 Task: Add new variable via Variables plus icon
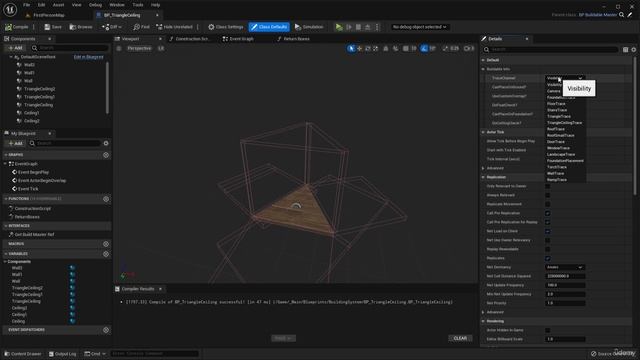pos(106,254)
